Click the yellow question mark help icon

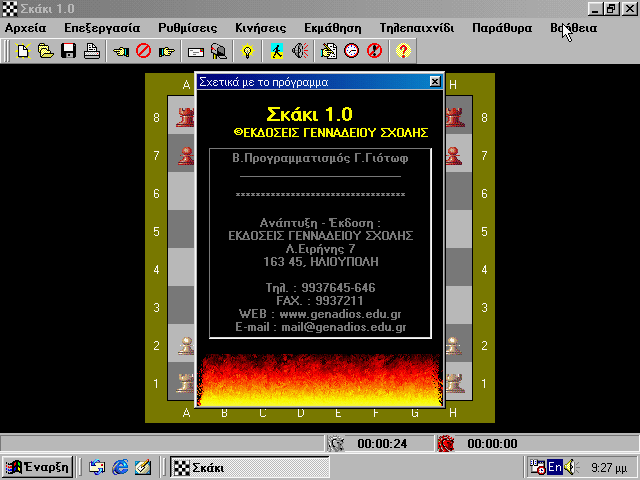[x=403, y=51]
